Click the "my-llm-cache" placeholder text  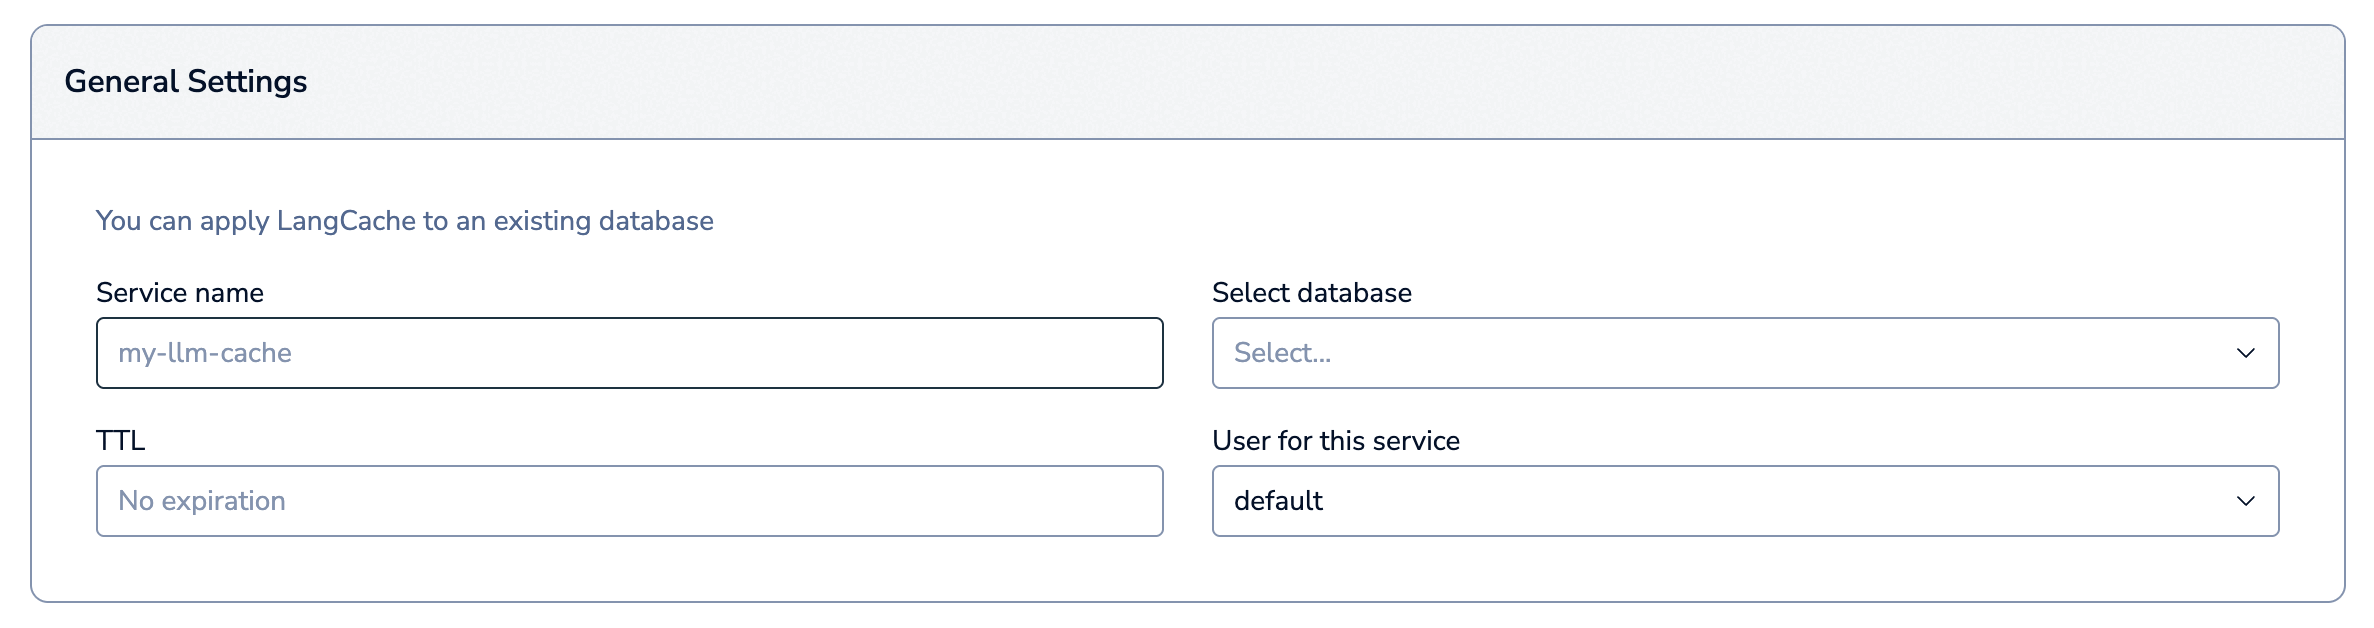pyautogui.click(x=205, y=353)
